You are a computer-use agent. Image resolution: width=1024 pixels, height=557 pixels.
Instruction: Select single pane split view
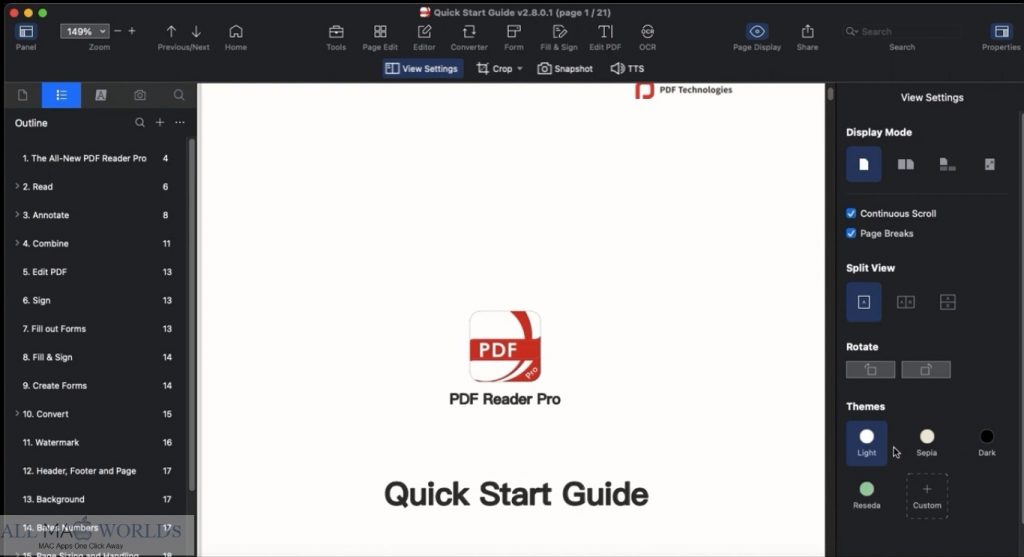click(x=863, y=302)
